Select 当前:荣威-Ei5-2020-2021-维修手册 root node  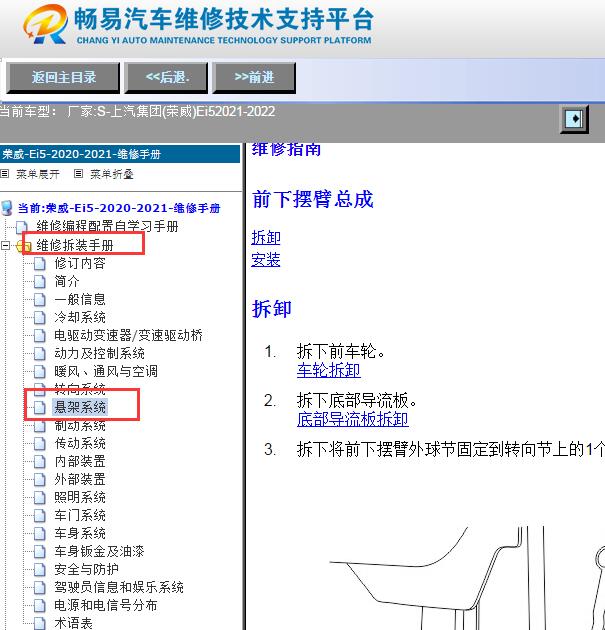pos(119,208)
